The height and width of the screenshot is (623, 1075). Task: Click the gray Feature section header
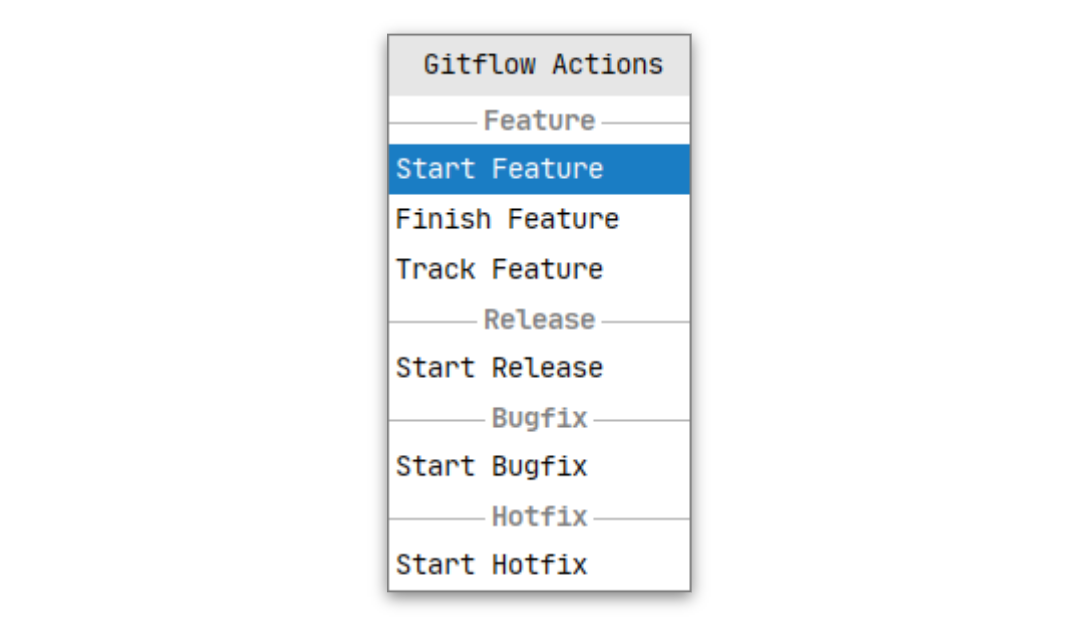[x=540, y=121]
